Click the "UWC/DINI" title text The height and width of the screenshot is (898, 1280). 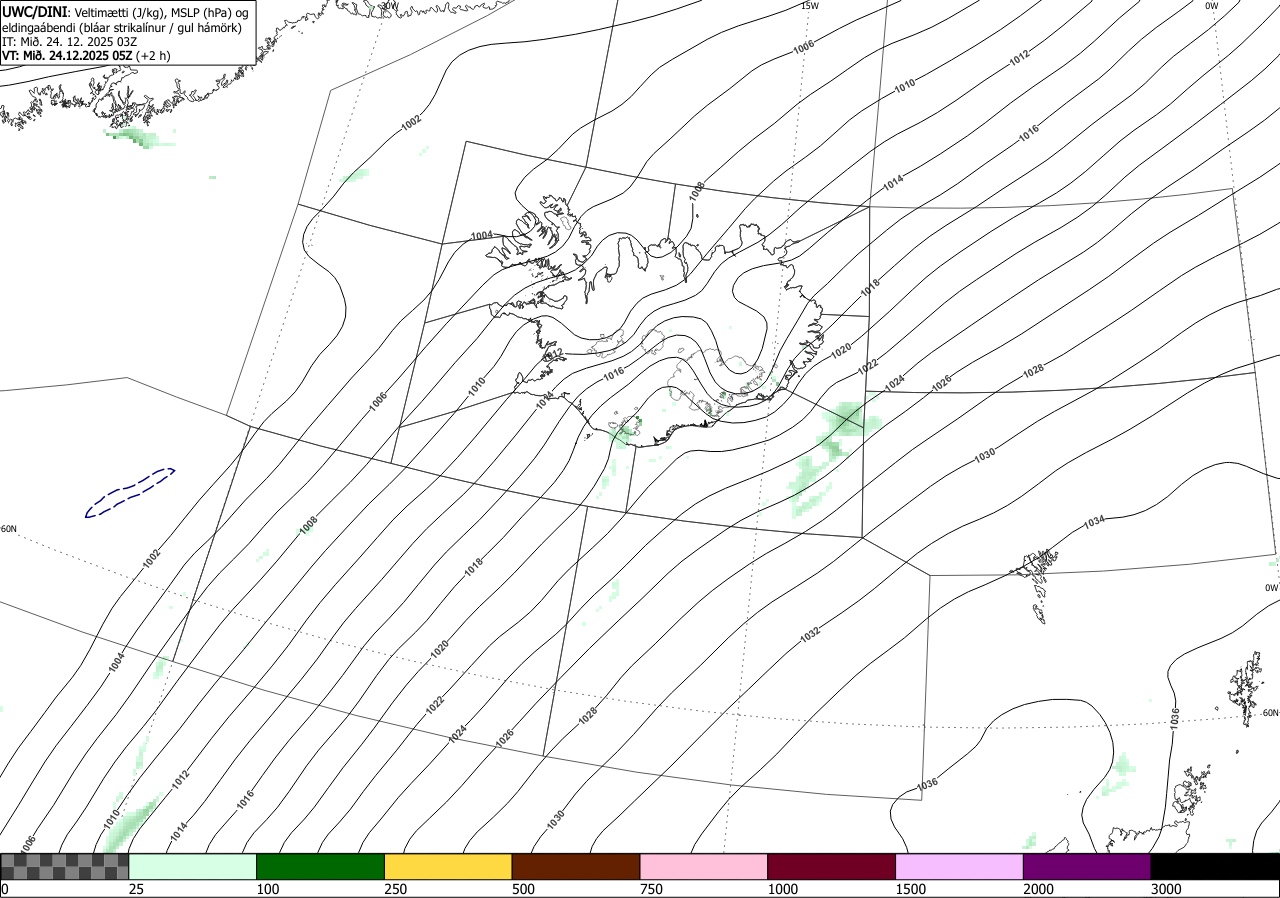pyautogui.click(x=35, y=11)
